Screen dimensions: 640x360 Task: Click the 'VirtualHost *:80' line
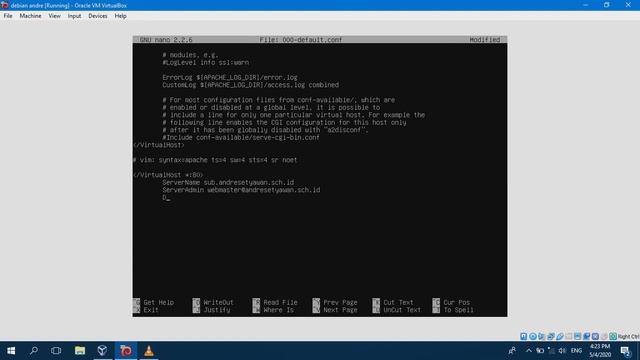168,175
